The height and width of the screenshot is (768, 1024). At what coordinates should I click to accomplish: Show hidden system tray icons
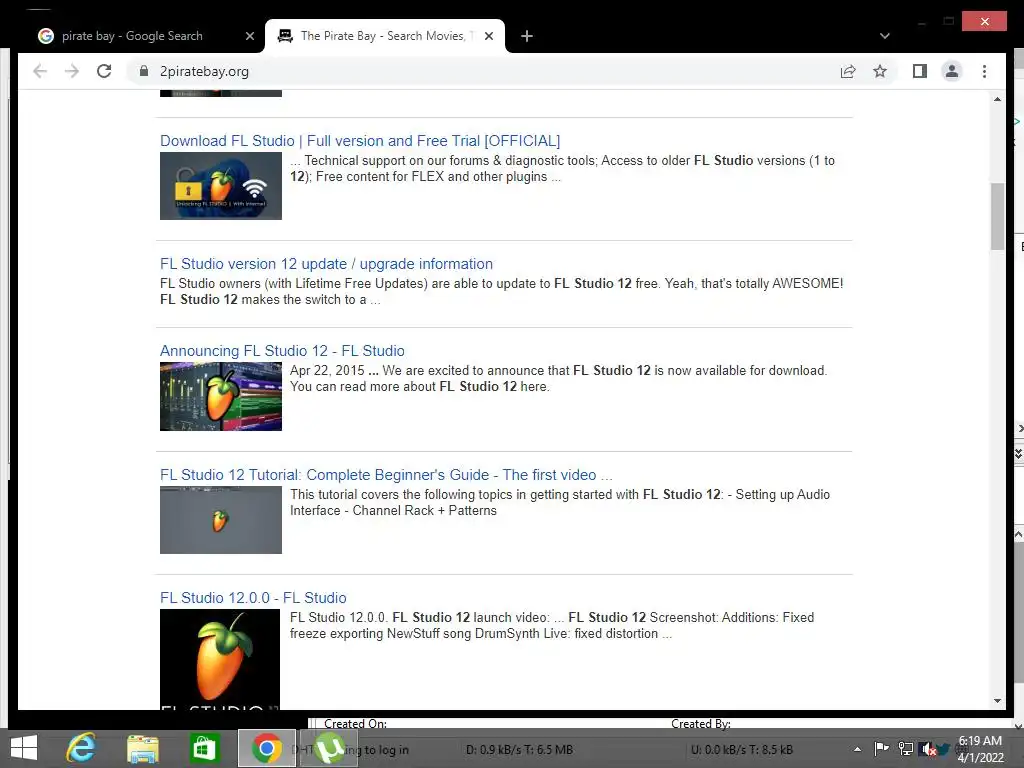(857, 749)
